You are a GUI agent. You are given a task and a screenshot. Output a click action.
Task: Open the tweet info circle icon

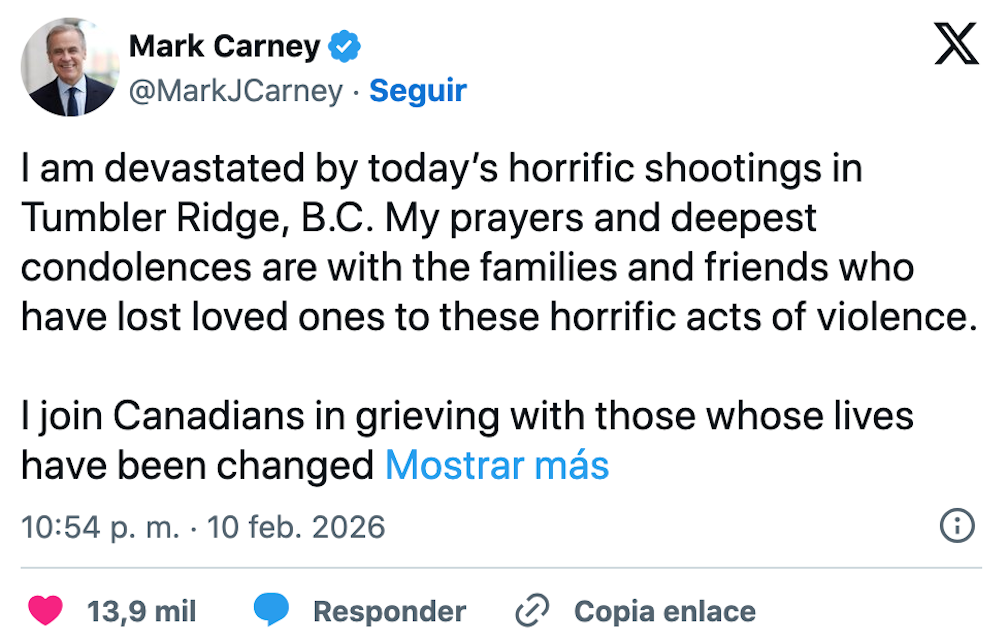click(957, 526)
